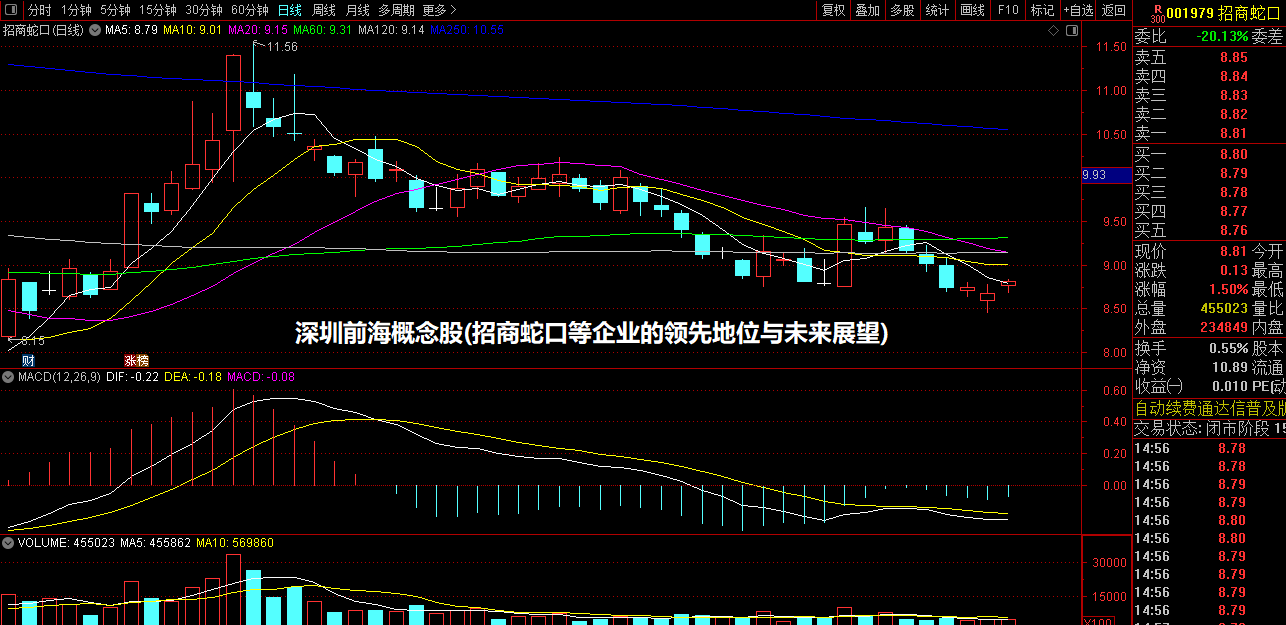Click the R300 margin marker icon
Screen dimensions: 1286x625
point(1157,13)
